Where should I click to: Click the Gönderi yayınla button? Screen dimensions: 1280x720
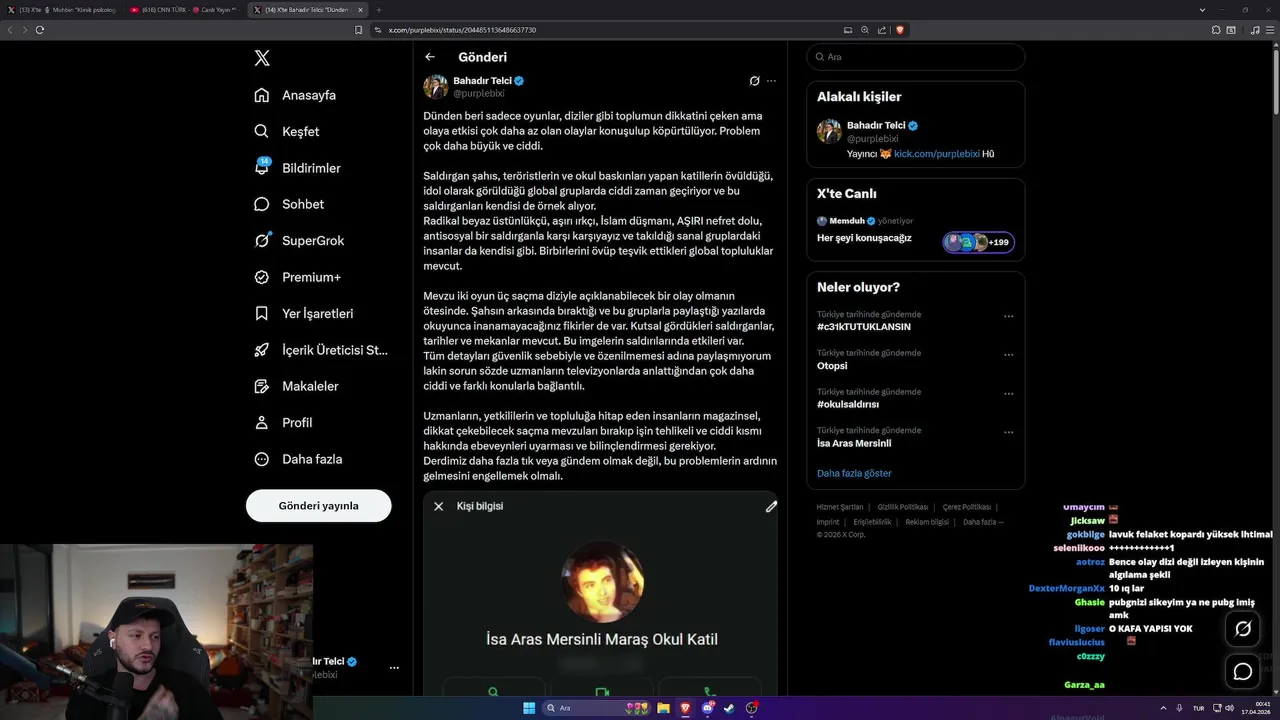click(318, 506)
